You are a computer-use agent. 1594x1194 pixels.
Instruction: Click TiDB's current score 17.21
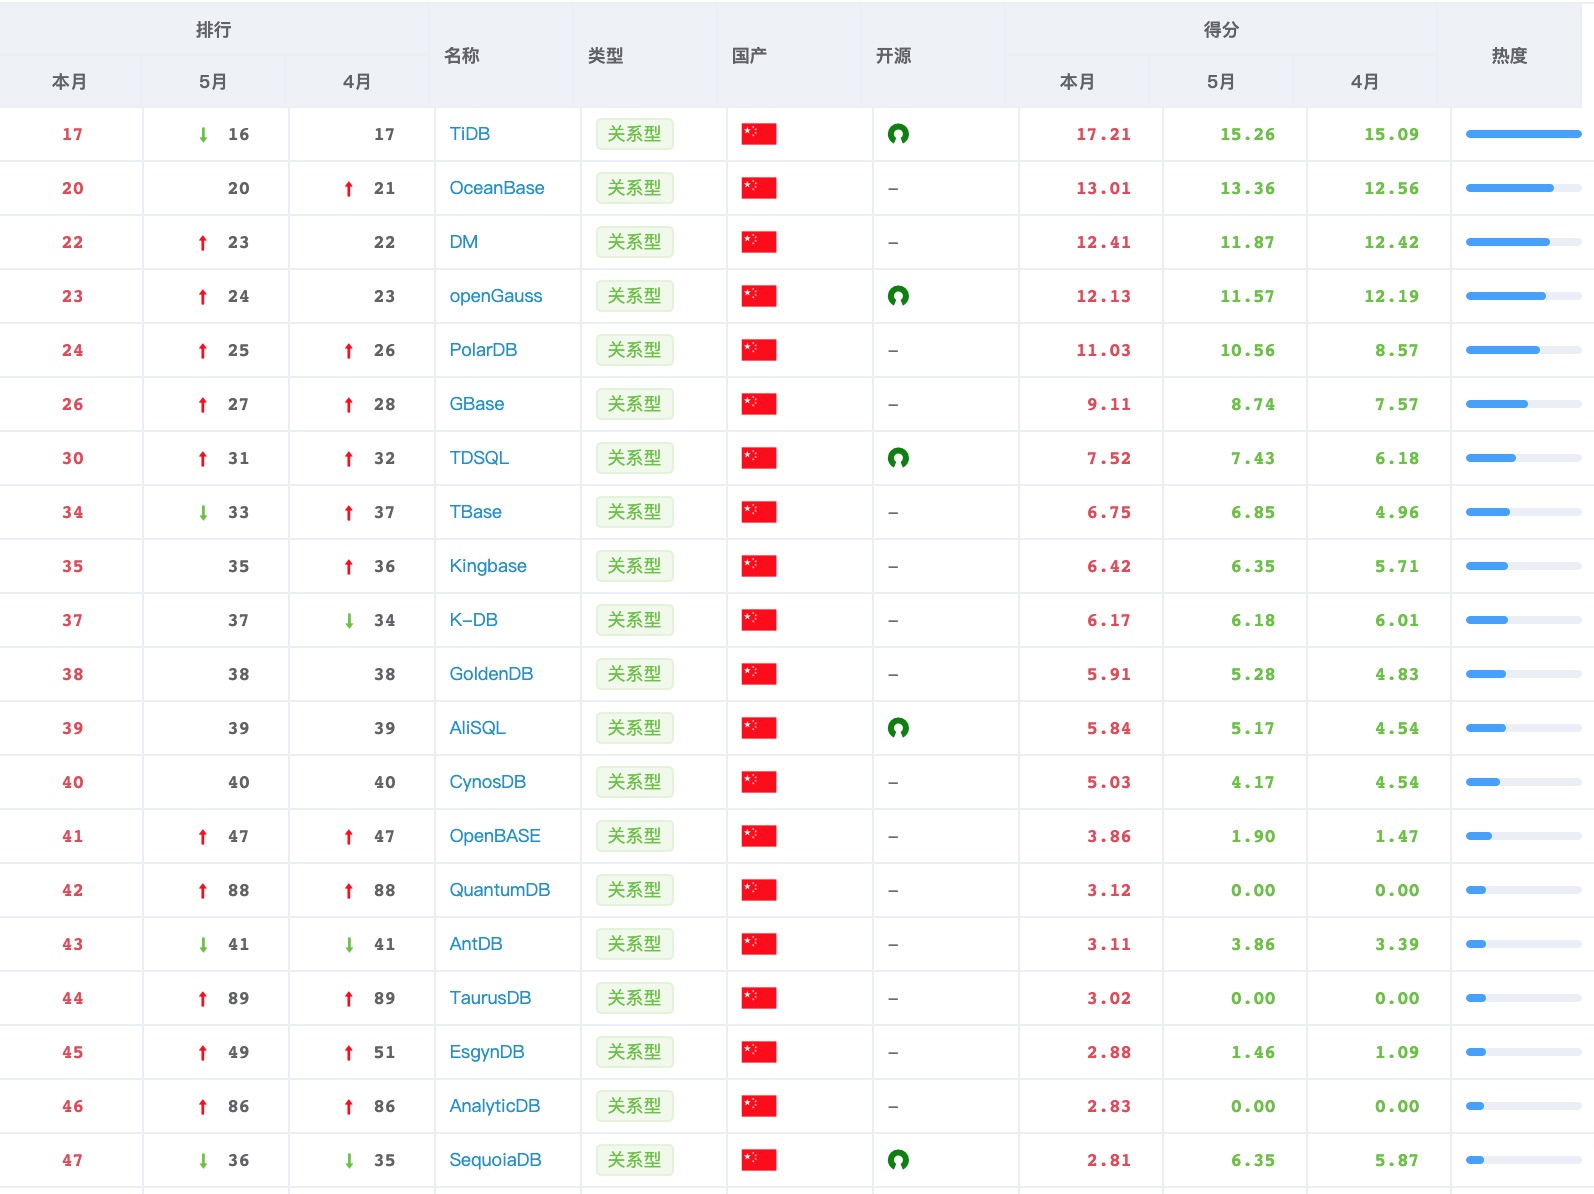pyautogui.click(x=1104, y=134)
